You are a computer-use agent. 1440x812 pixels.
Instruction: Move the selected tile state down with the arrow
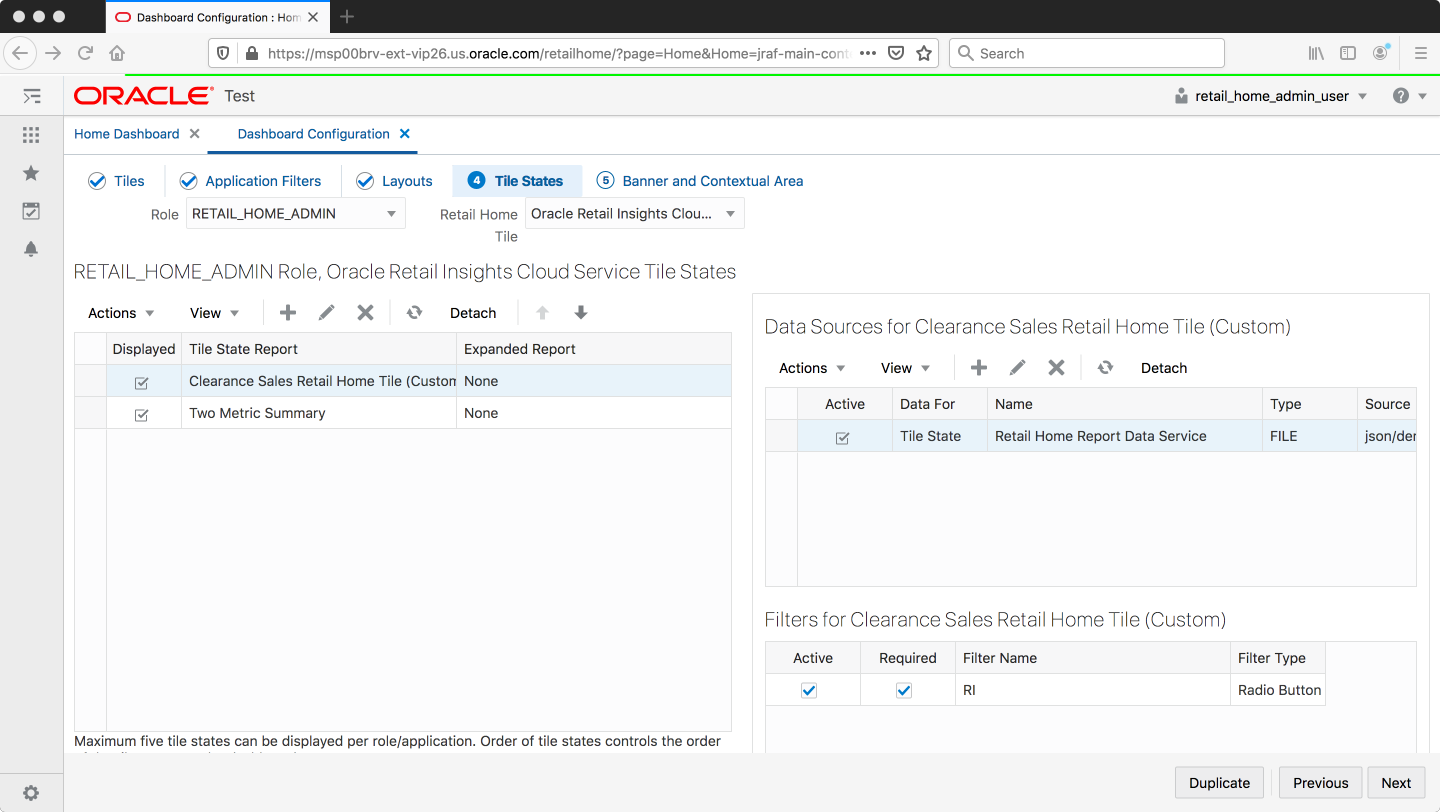[581, 312]
